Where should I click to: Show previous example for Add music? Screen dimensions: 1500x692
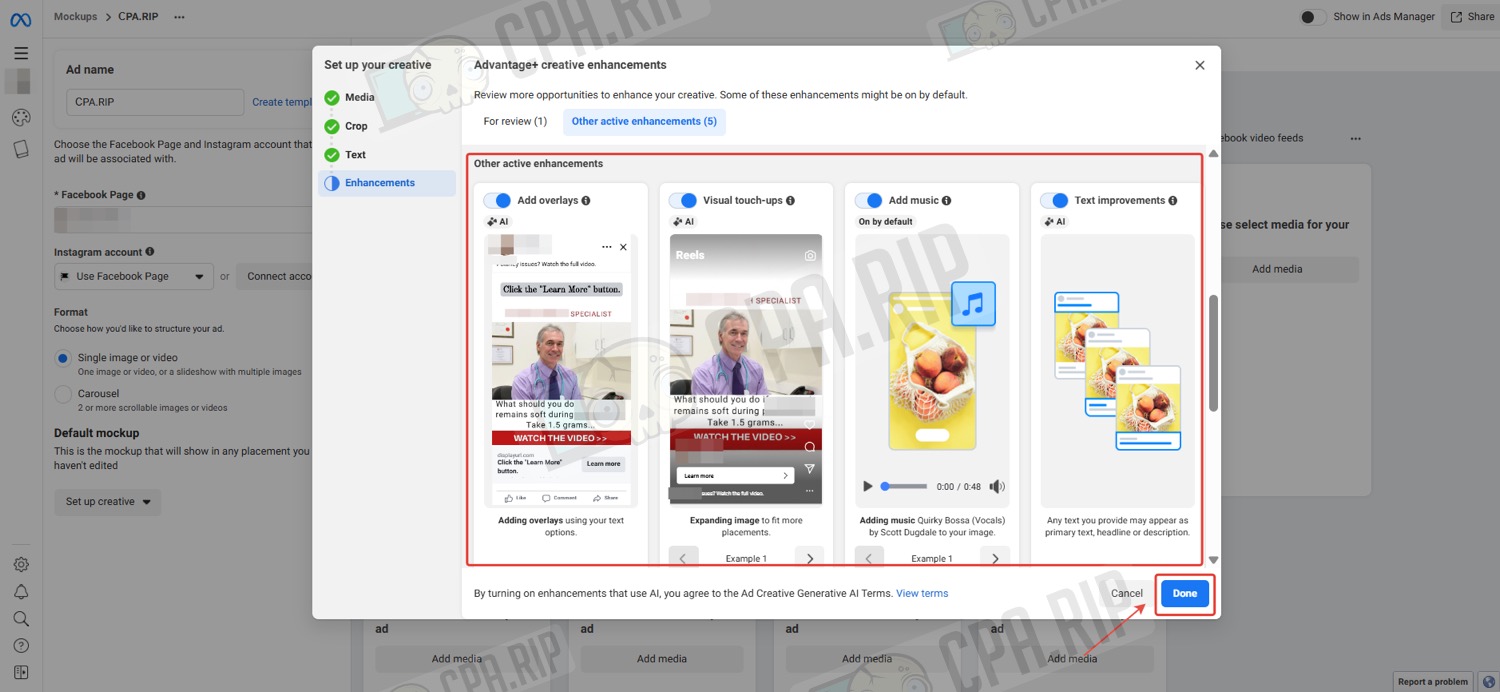[868, 559]
